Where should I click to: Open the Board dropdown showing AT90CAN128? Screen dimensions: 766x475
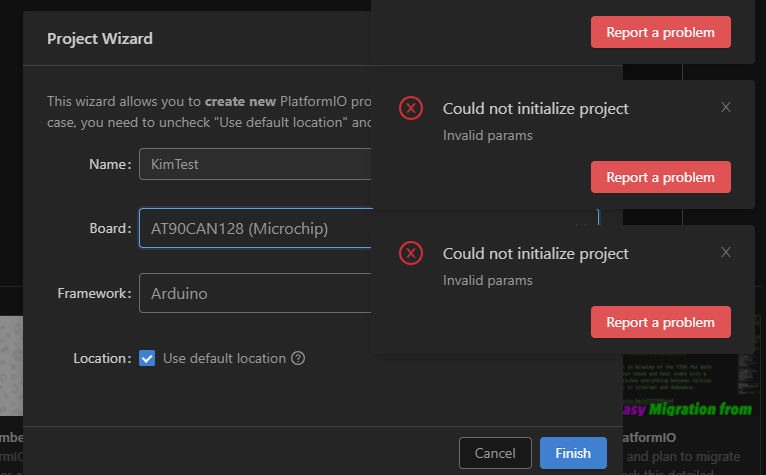[x=255, y=228]
